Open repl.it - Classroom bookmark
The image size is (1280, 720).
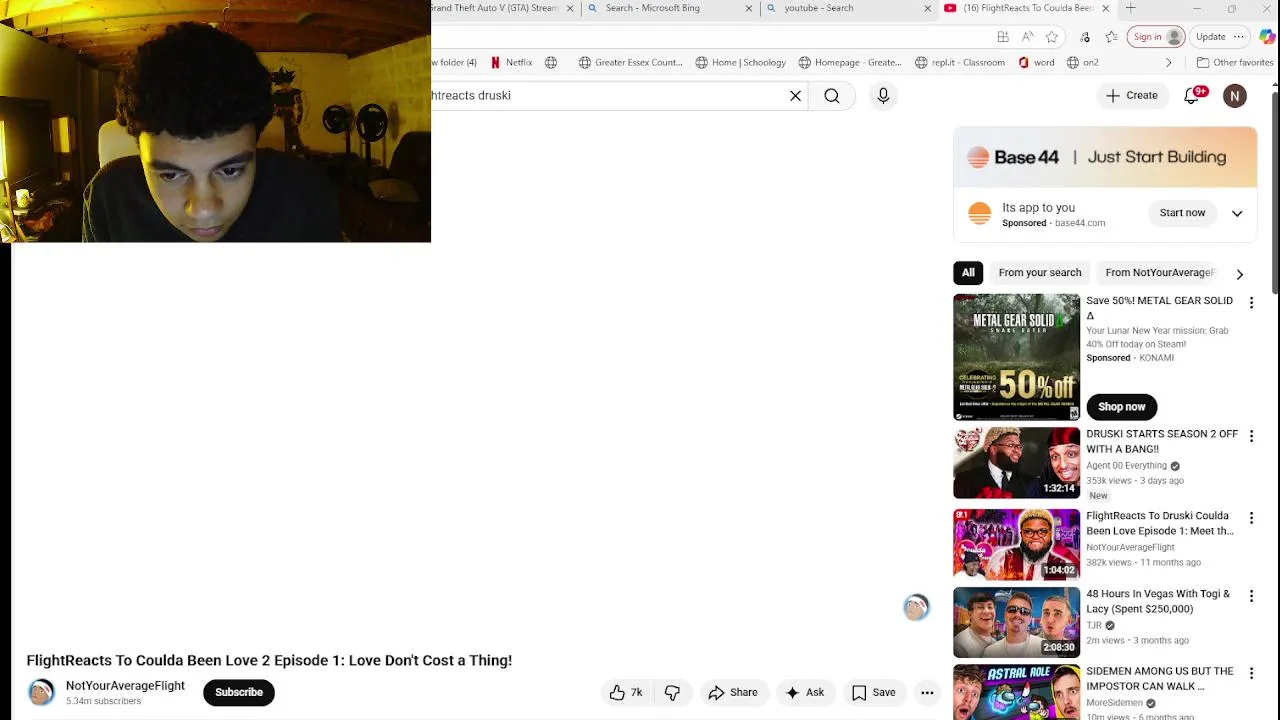960,62
